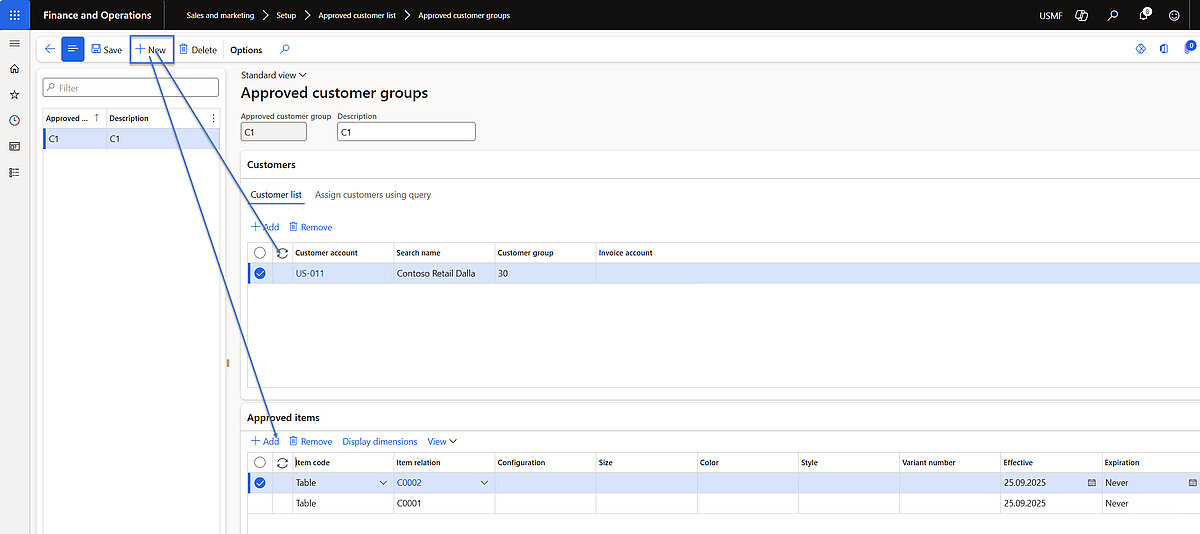Open the notifications bell icon

tap(1144, 15)
